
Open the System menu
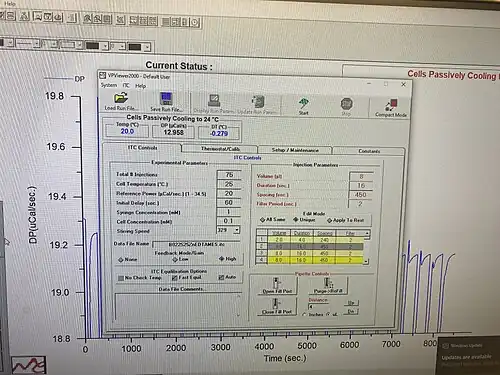tap(109, 85)
